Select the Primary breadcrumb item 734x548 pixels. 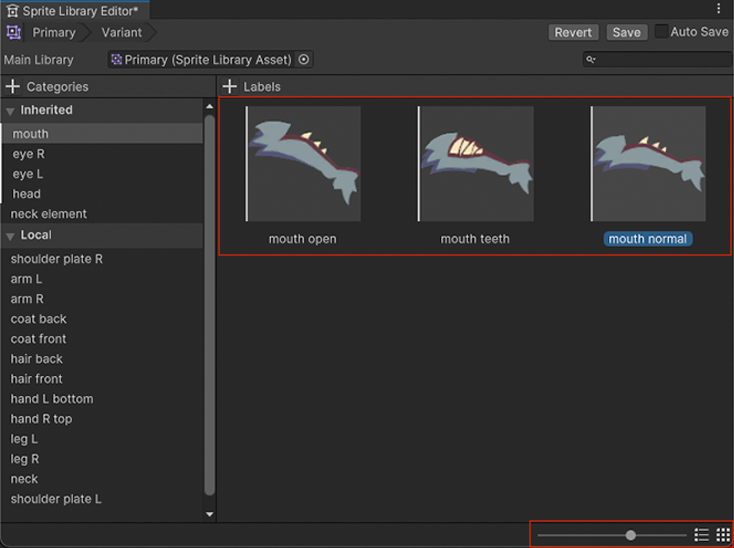[54, 32]
